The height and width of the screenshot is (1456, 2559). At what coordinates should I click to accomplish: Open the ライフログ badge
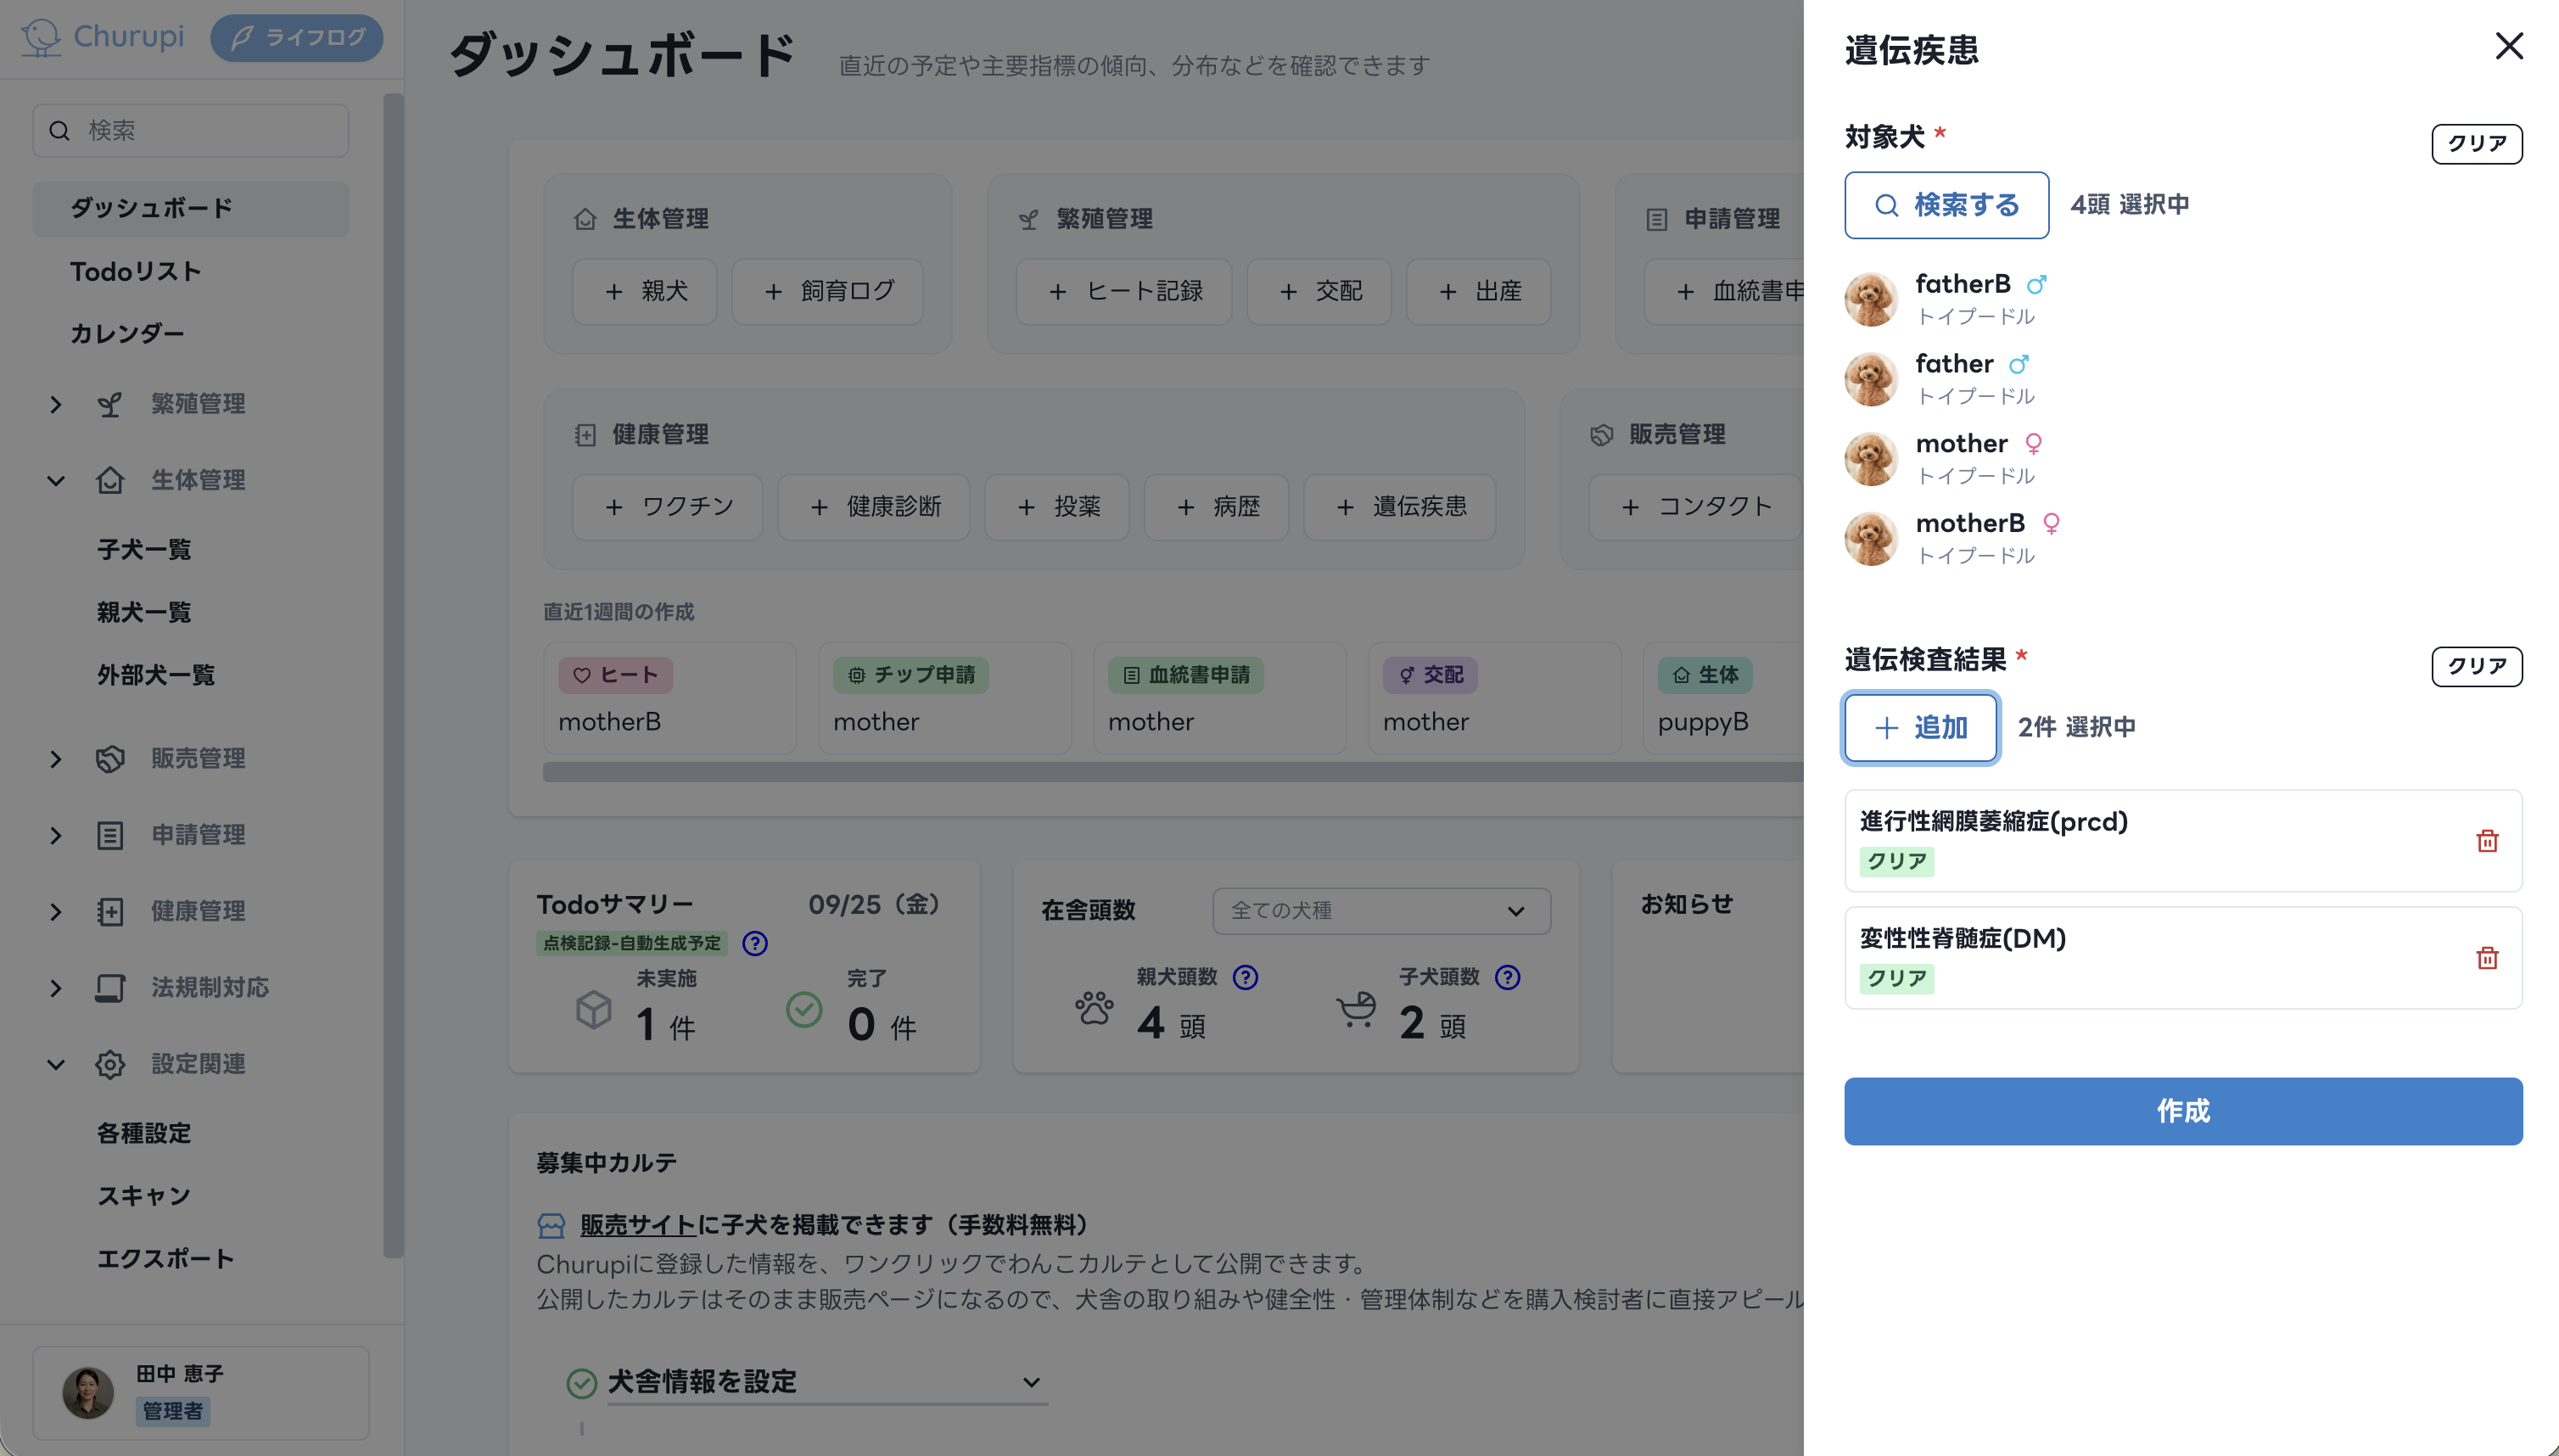pyautogui.click(x=297, y=38)
